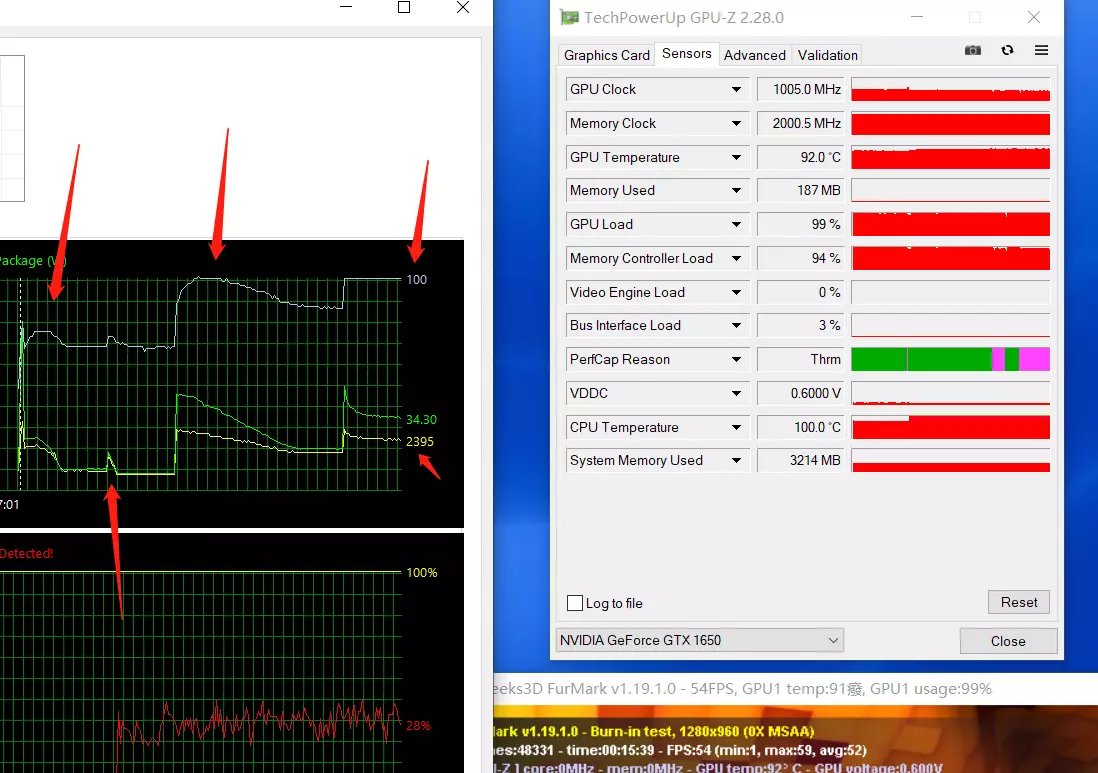Switch to the Graphics Card tab
Screen dimensions: 1098x773
coord(606,55)
